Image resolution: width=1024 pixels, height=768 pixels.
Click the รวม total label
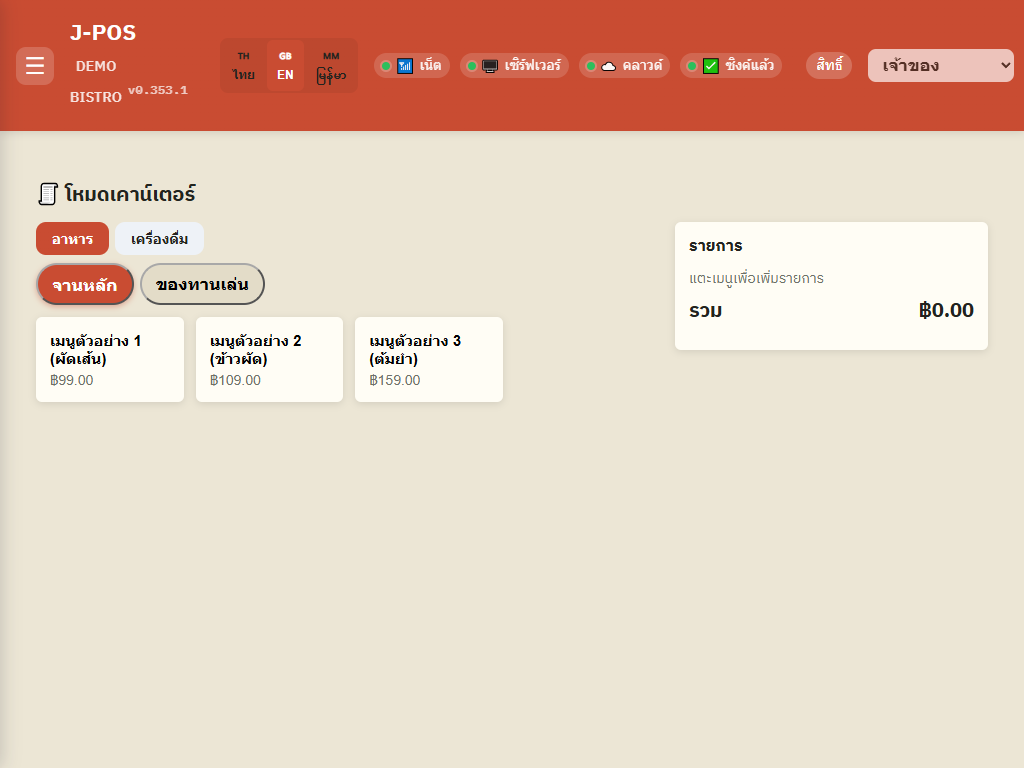click(x=705, y=310)
